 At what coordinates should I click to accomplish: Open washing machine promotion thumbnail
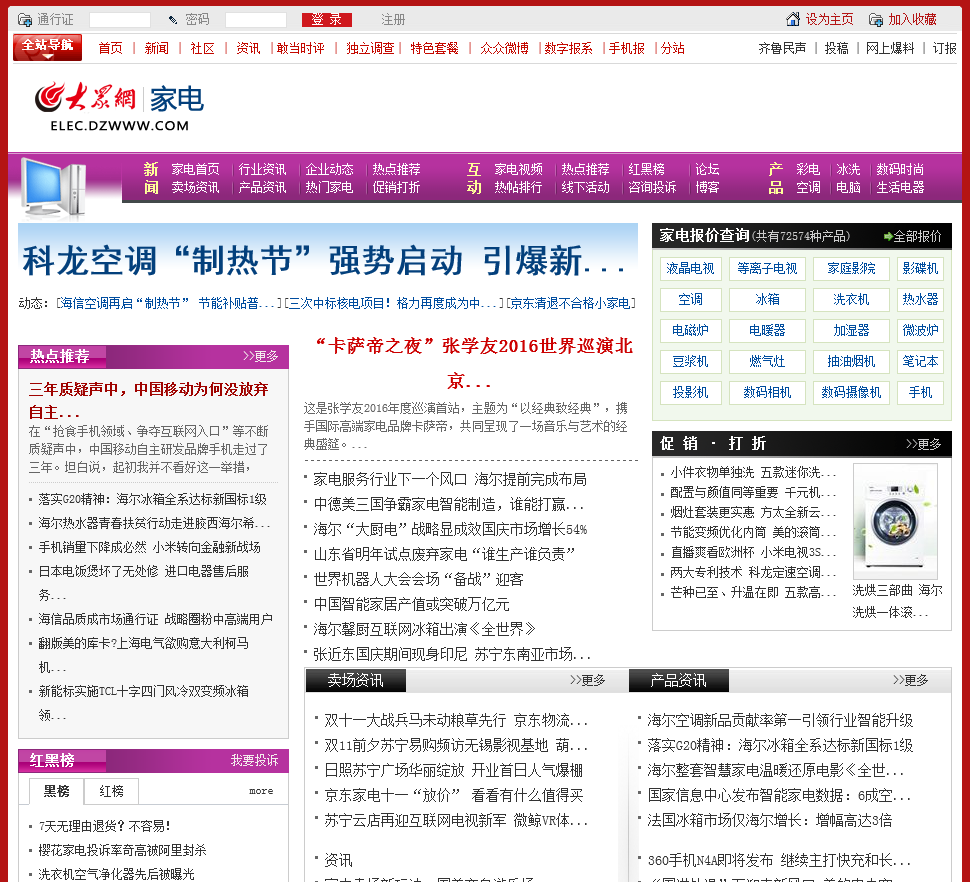coord(895,521)
